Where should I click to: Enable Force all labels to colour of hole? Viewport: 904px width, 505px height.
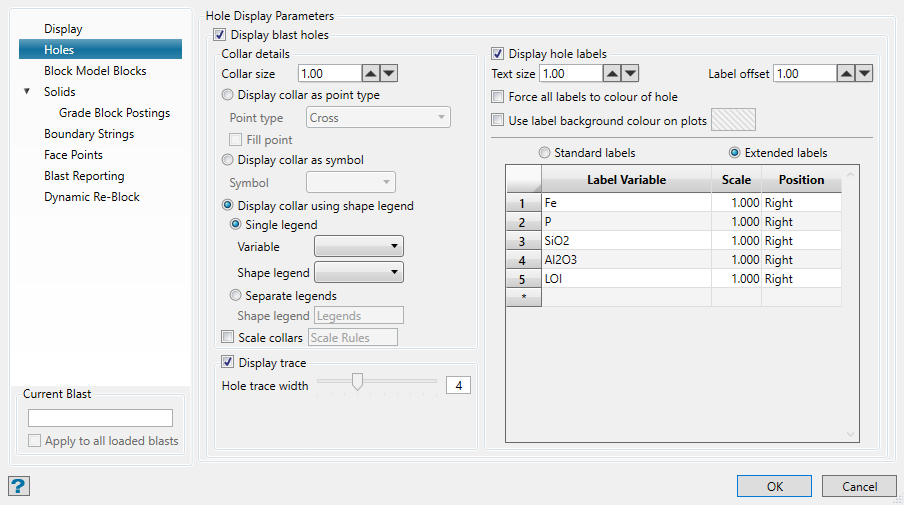point(498,97)
